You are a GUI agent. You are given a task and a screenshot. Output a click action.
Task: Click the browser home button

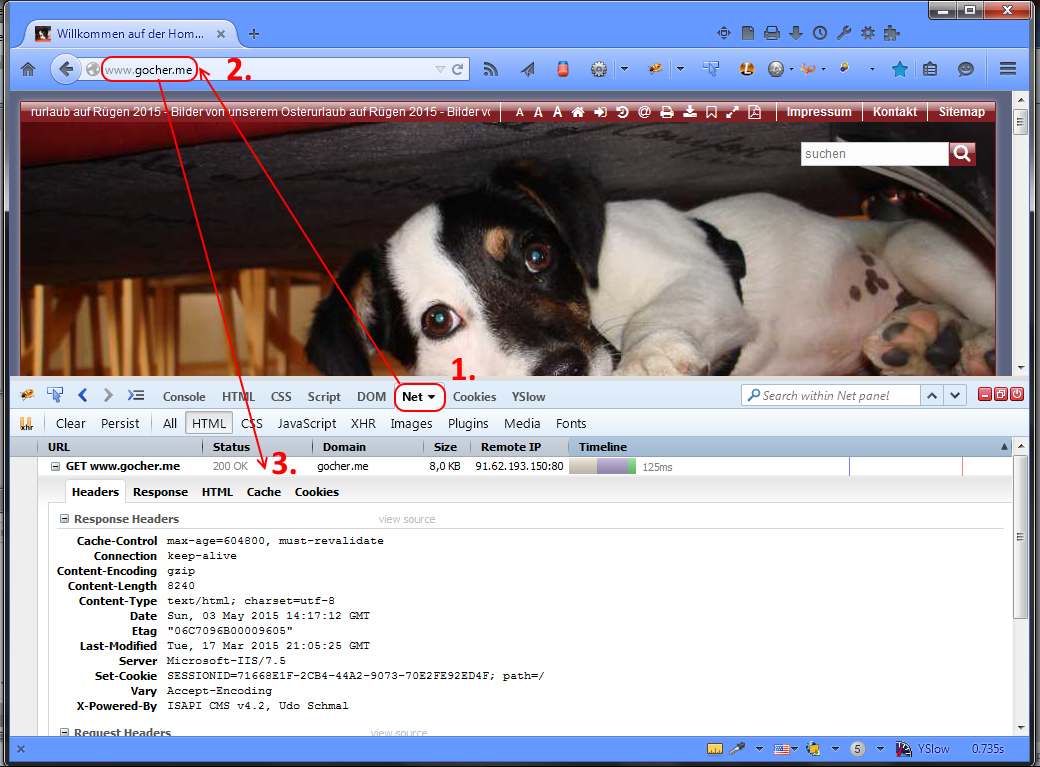(x=28, y=69)
